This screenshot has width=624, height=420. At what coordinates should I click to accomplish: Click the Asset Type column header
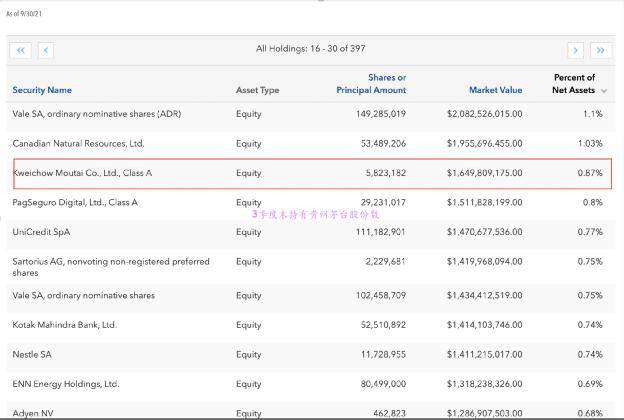(257, 90)
